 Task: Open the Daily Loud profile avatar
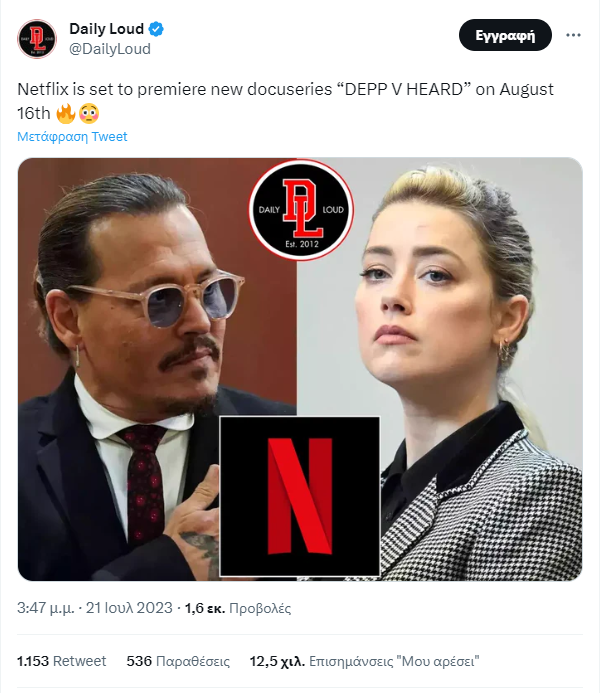click(36, 38)
